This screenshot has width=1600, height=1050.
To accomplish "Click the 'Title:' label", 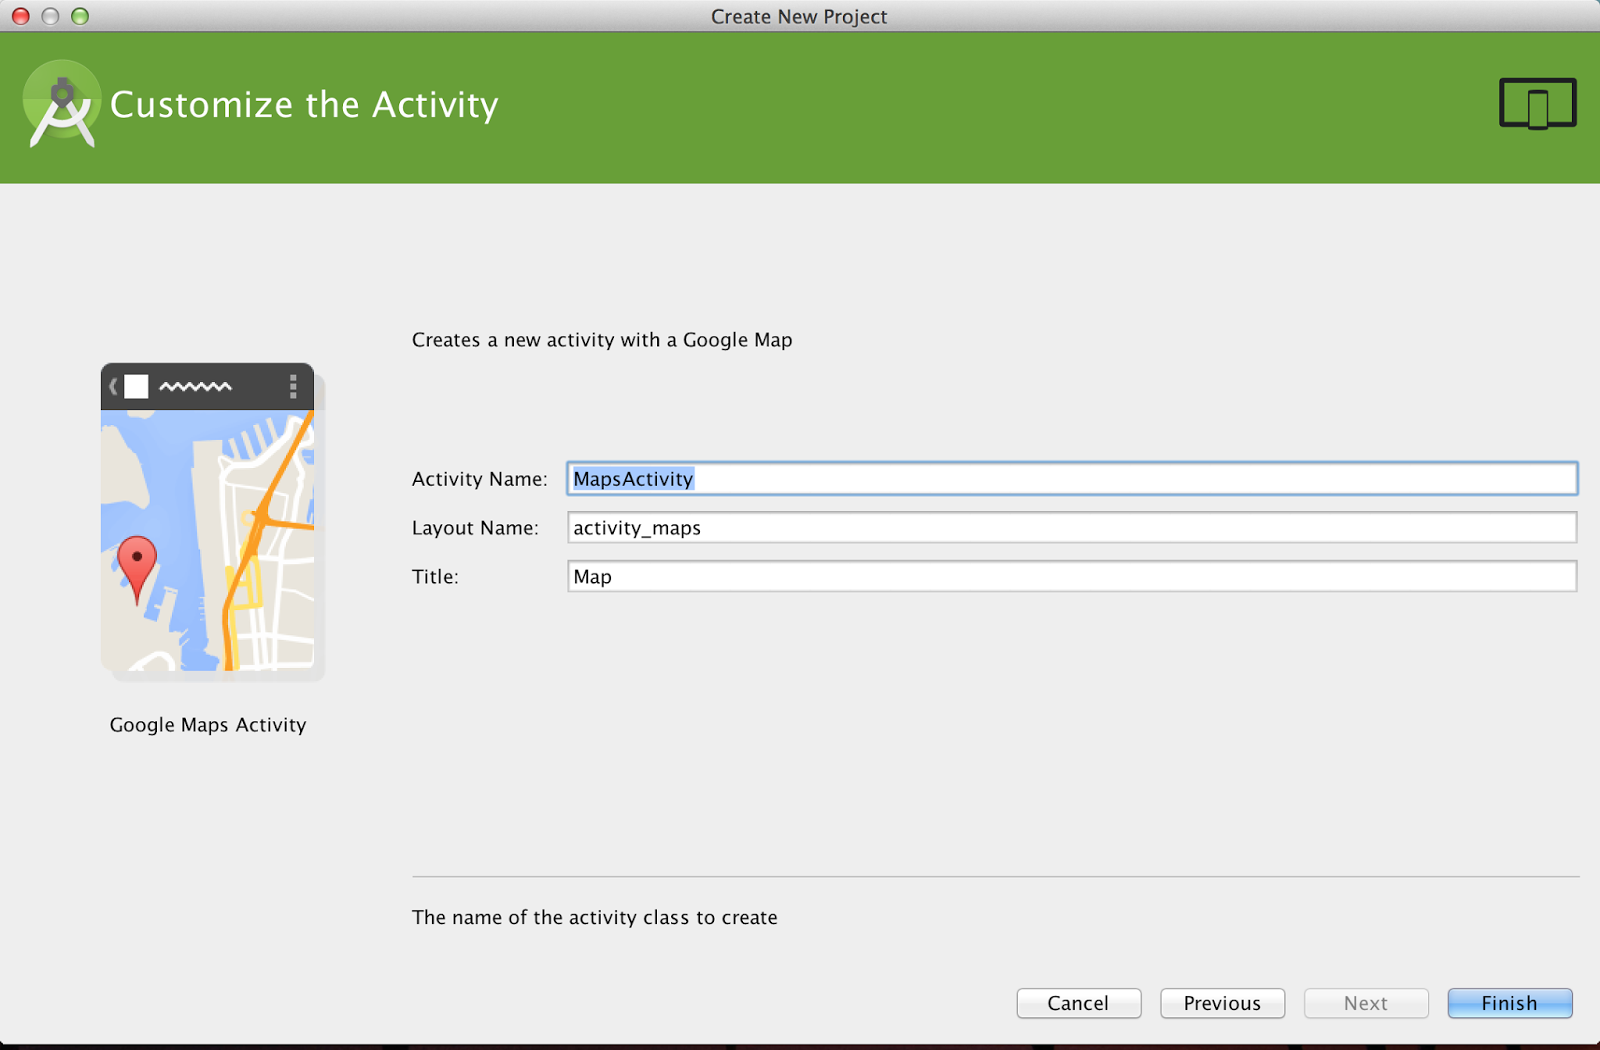I will [x=435, y=577].
